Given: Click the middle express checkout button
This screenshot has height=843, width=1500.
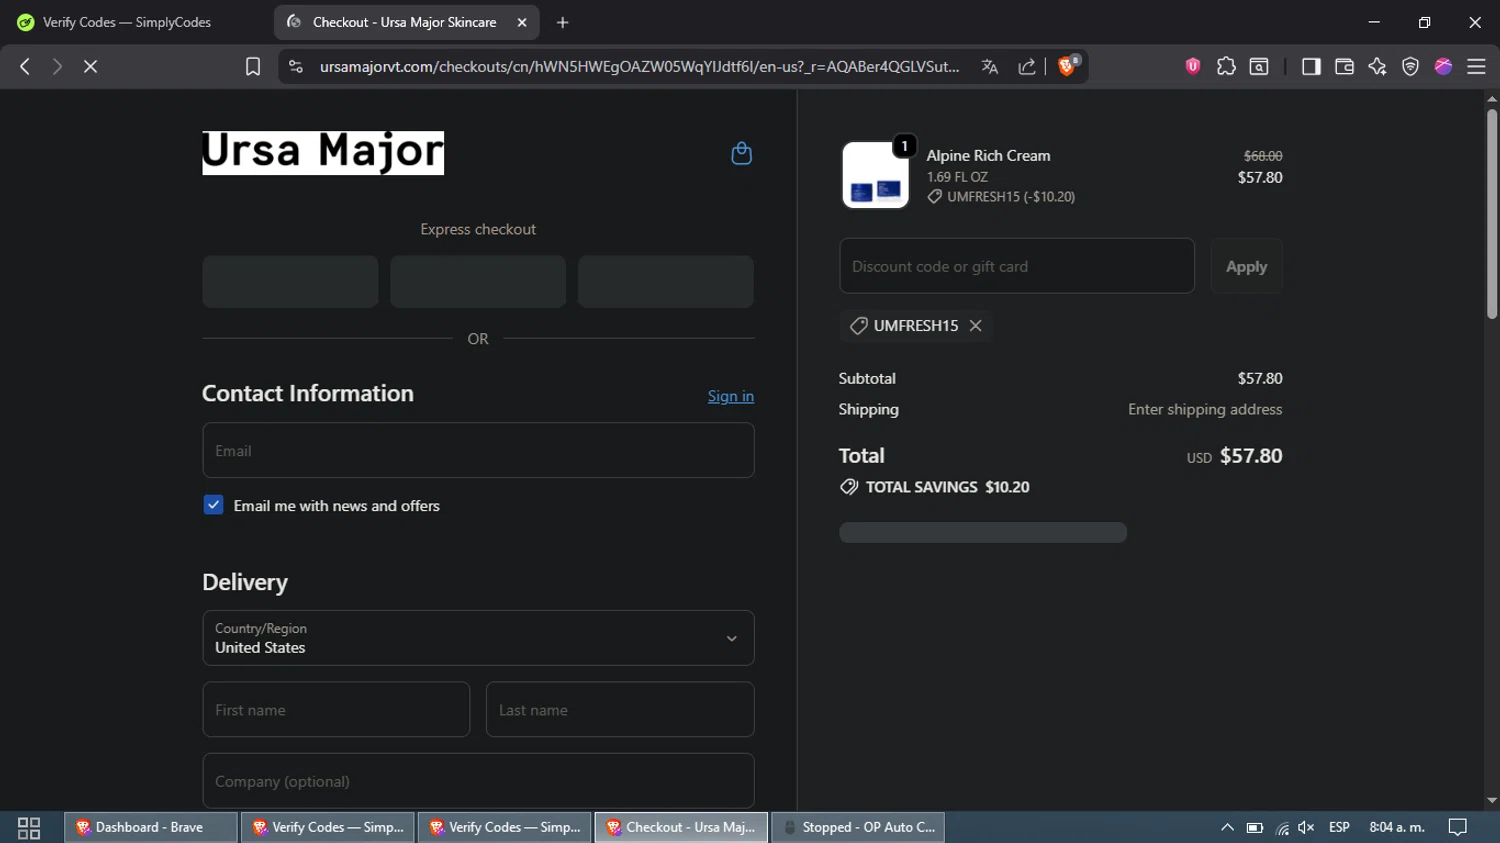Looking at the screenshot, I should pyautogui.click(x=478, y=281).
